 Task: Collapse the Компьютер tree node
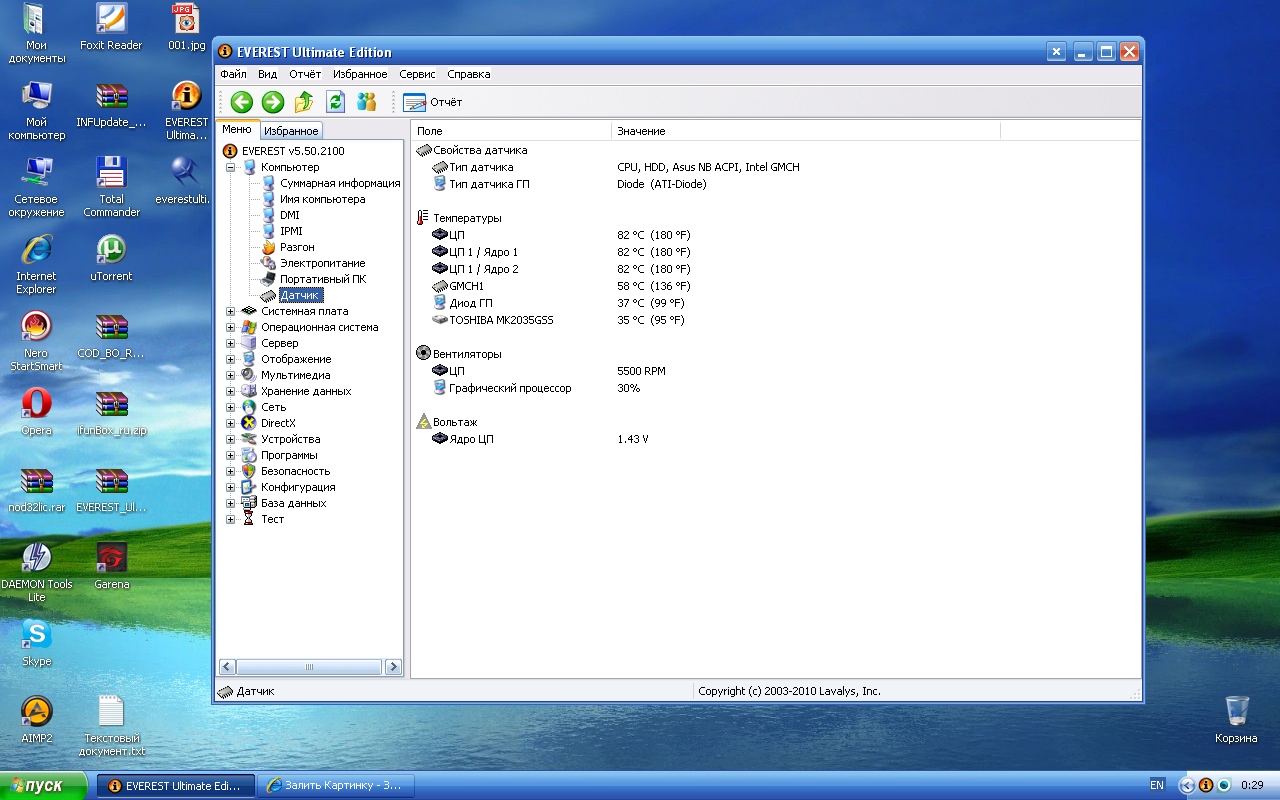tap(231, 167)
